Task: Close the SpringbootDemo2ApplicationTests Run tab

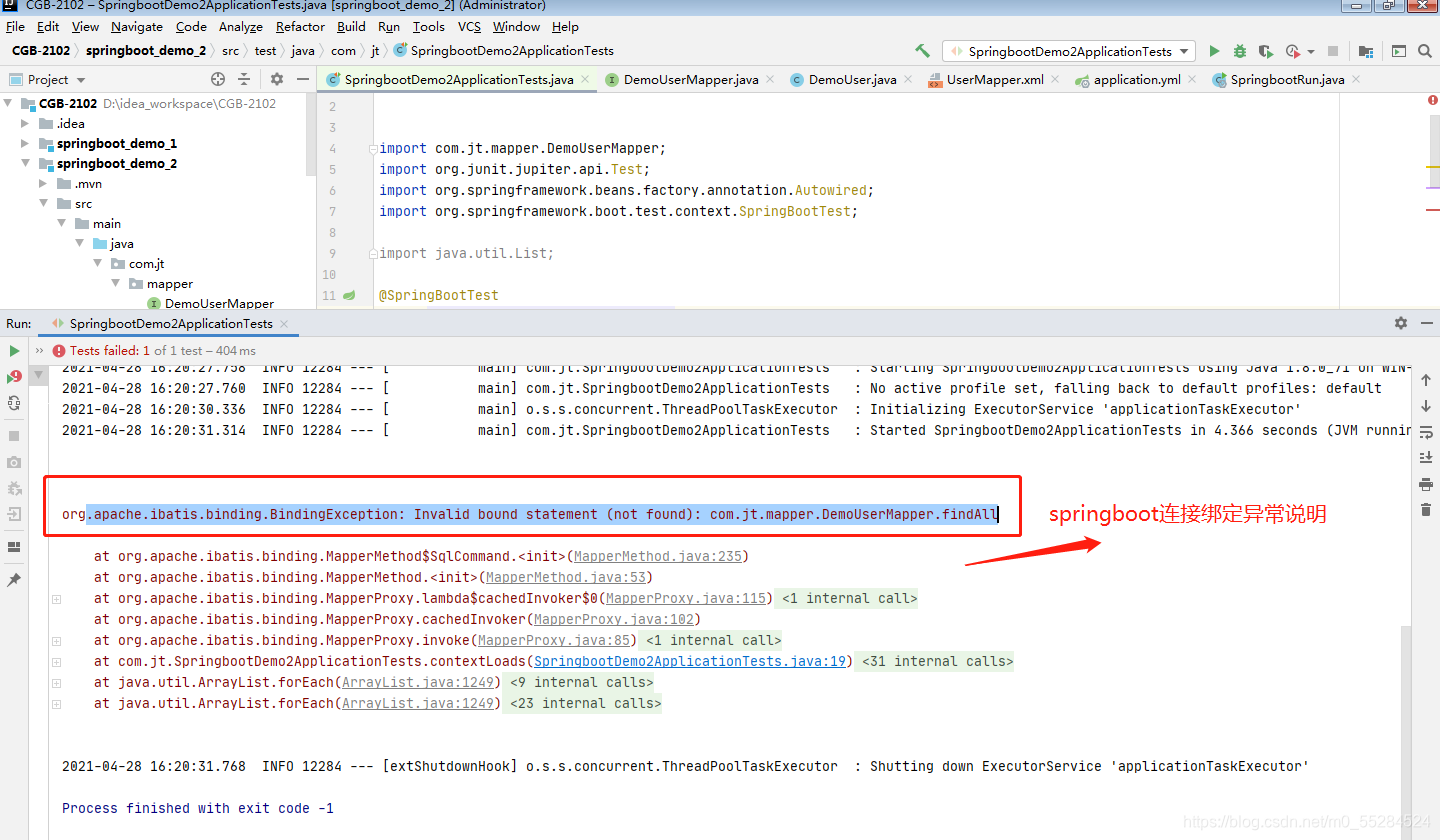Action: [x=284, y=324]
